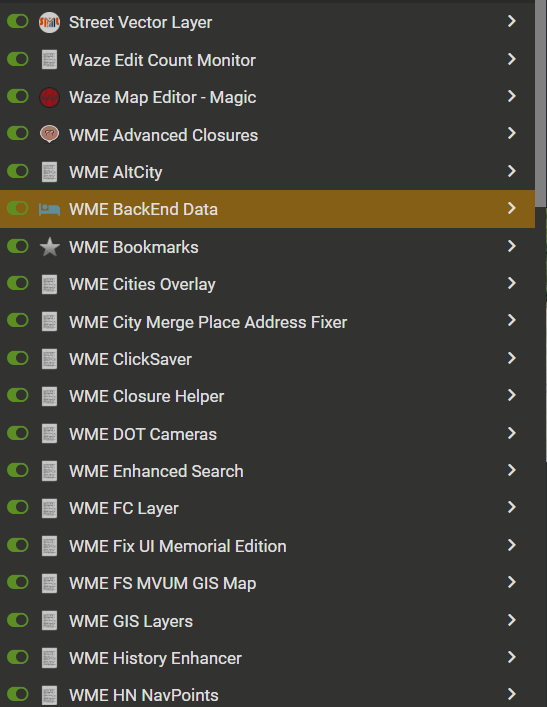Image resolution: width=547 pixels, height=707 pixels.
Task: Toggle Waze Edit Count Monitor off
Action: coord(18,59)
